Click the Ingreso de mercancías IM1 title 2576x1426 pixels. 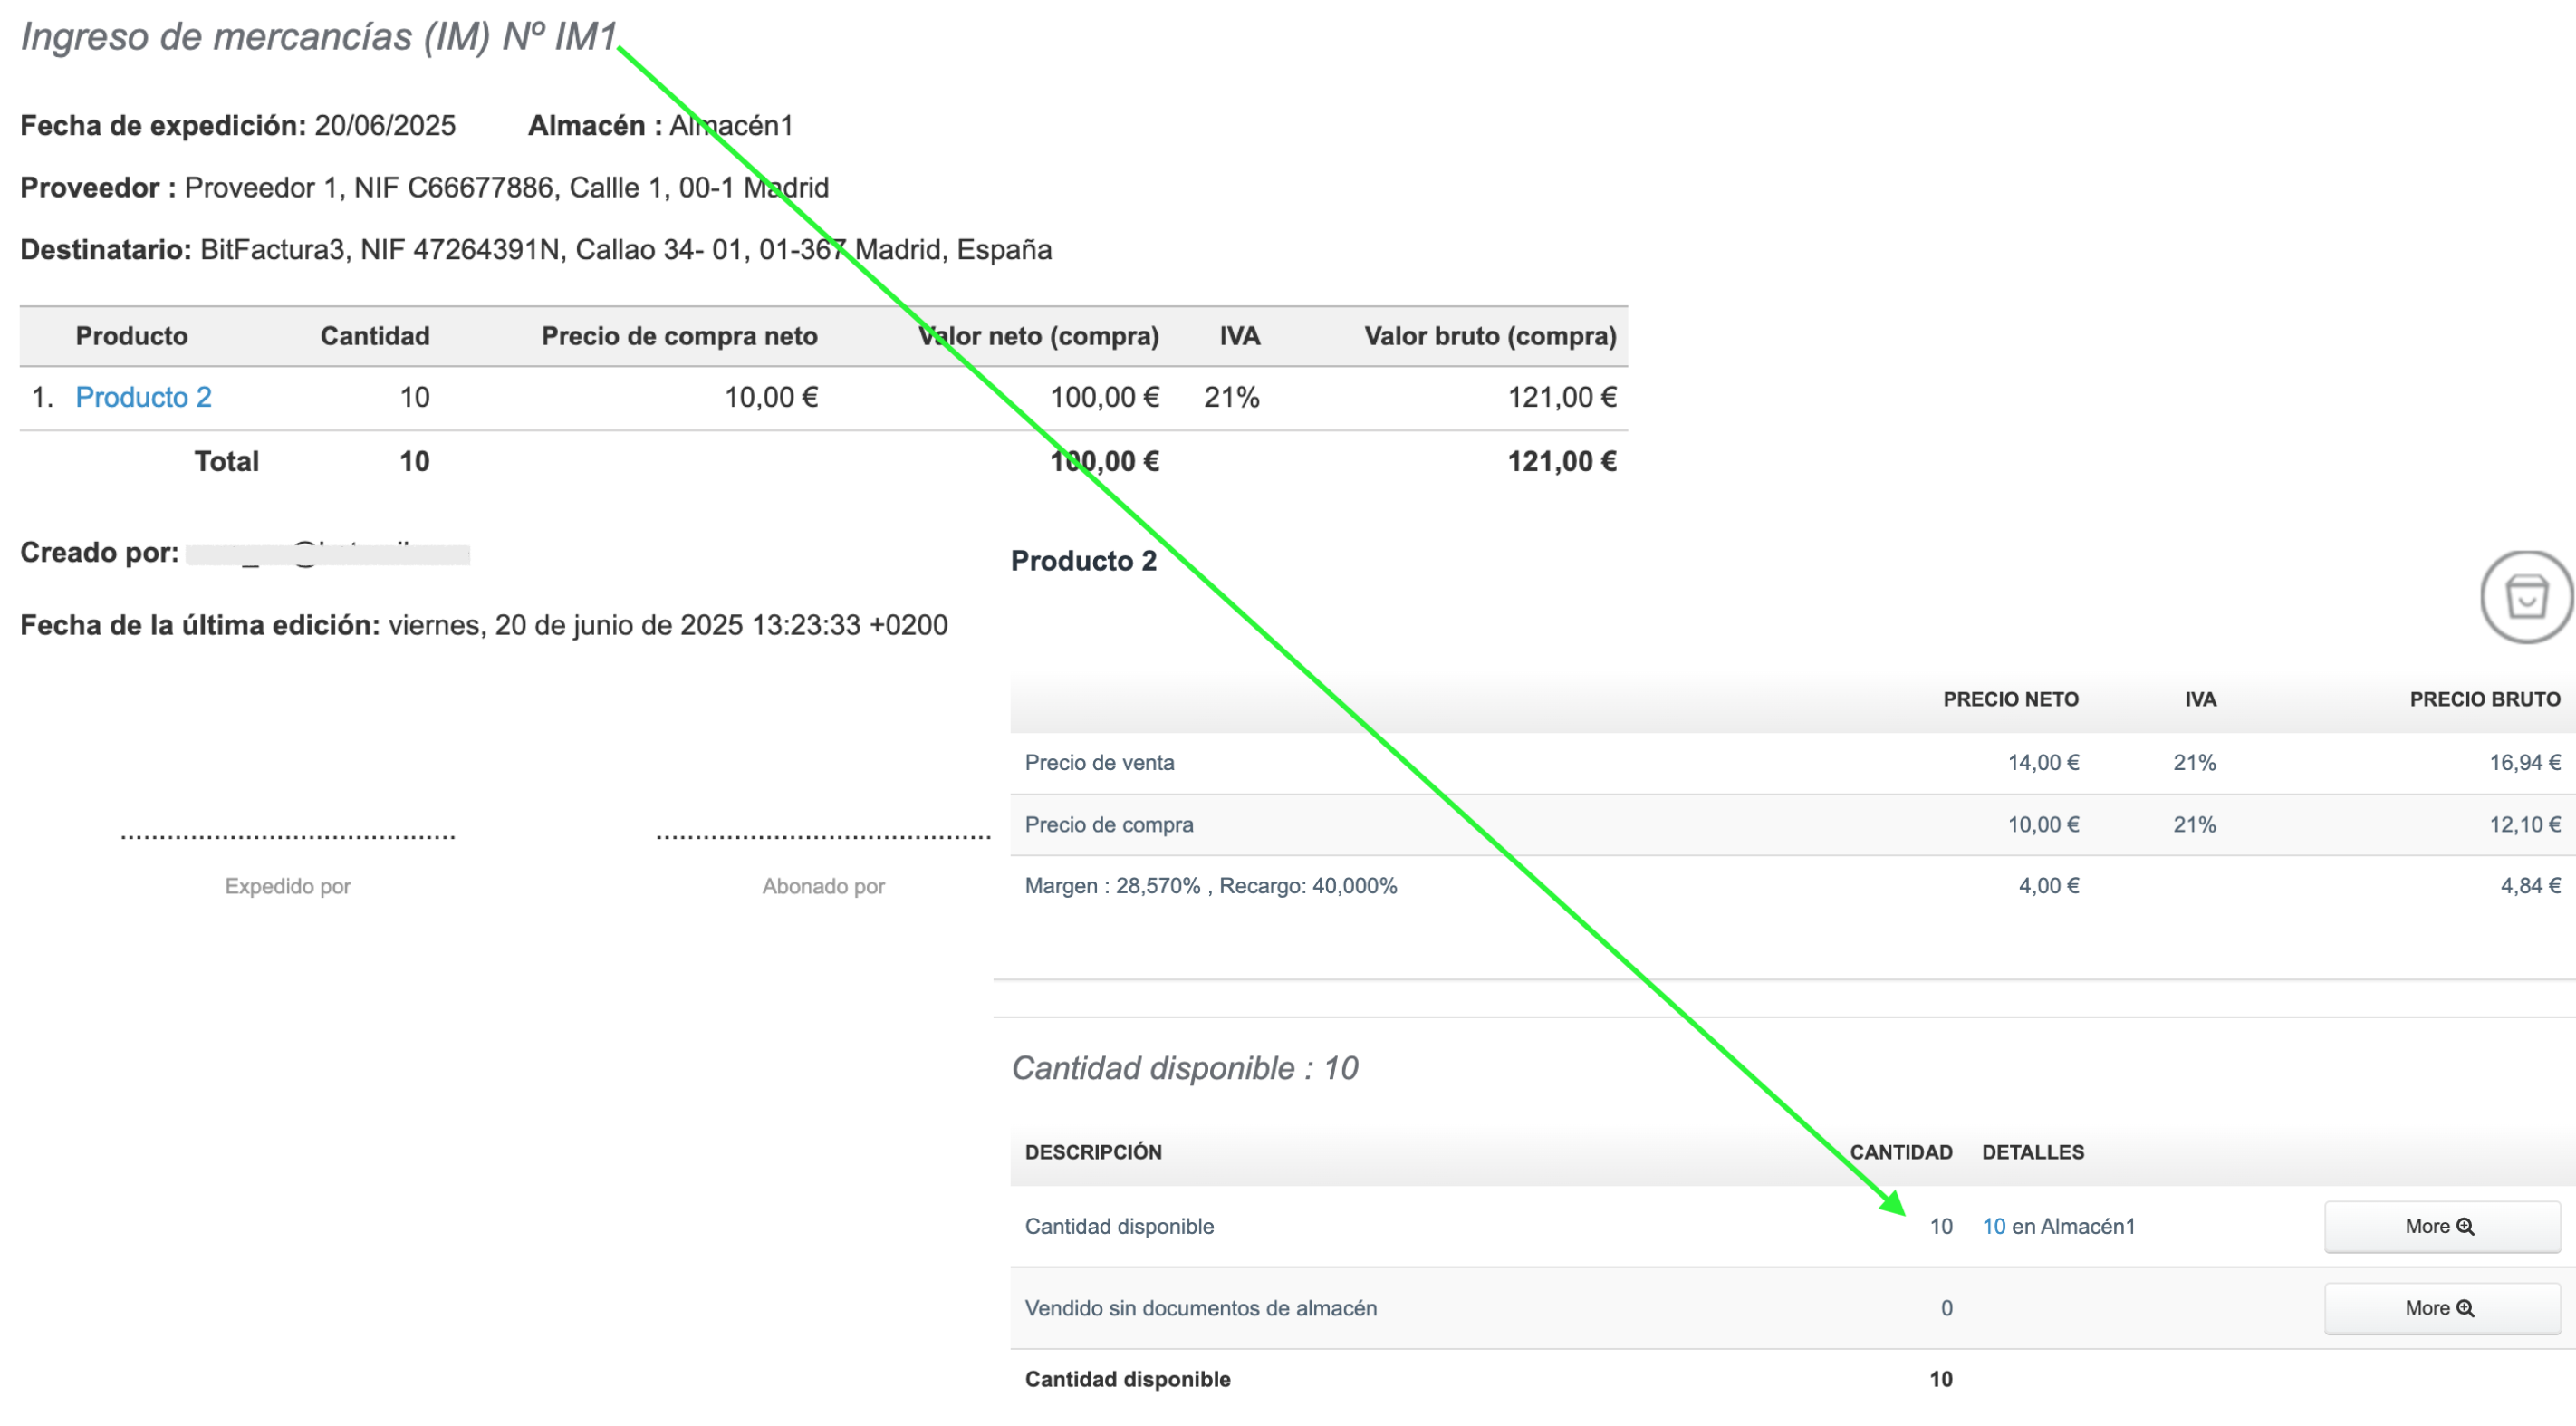(x=318, y=37)
